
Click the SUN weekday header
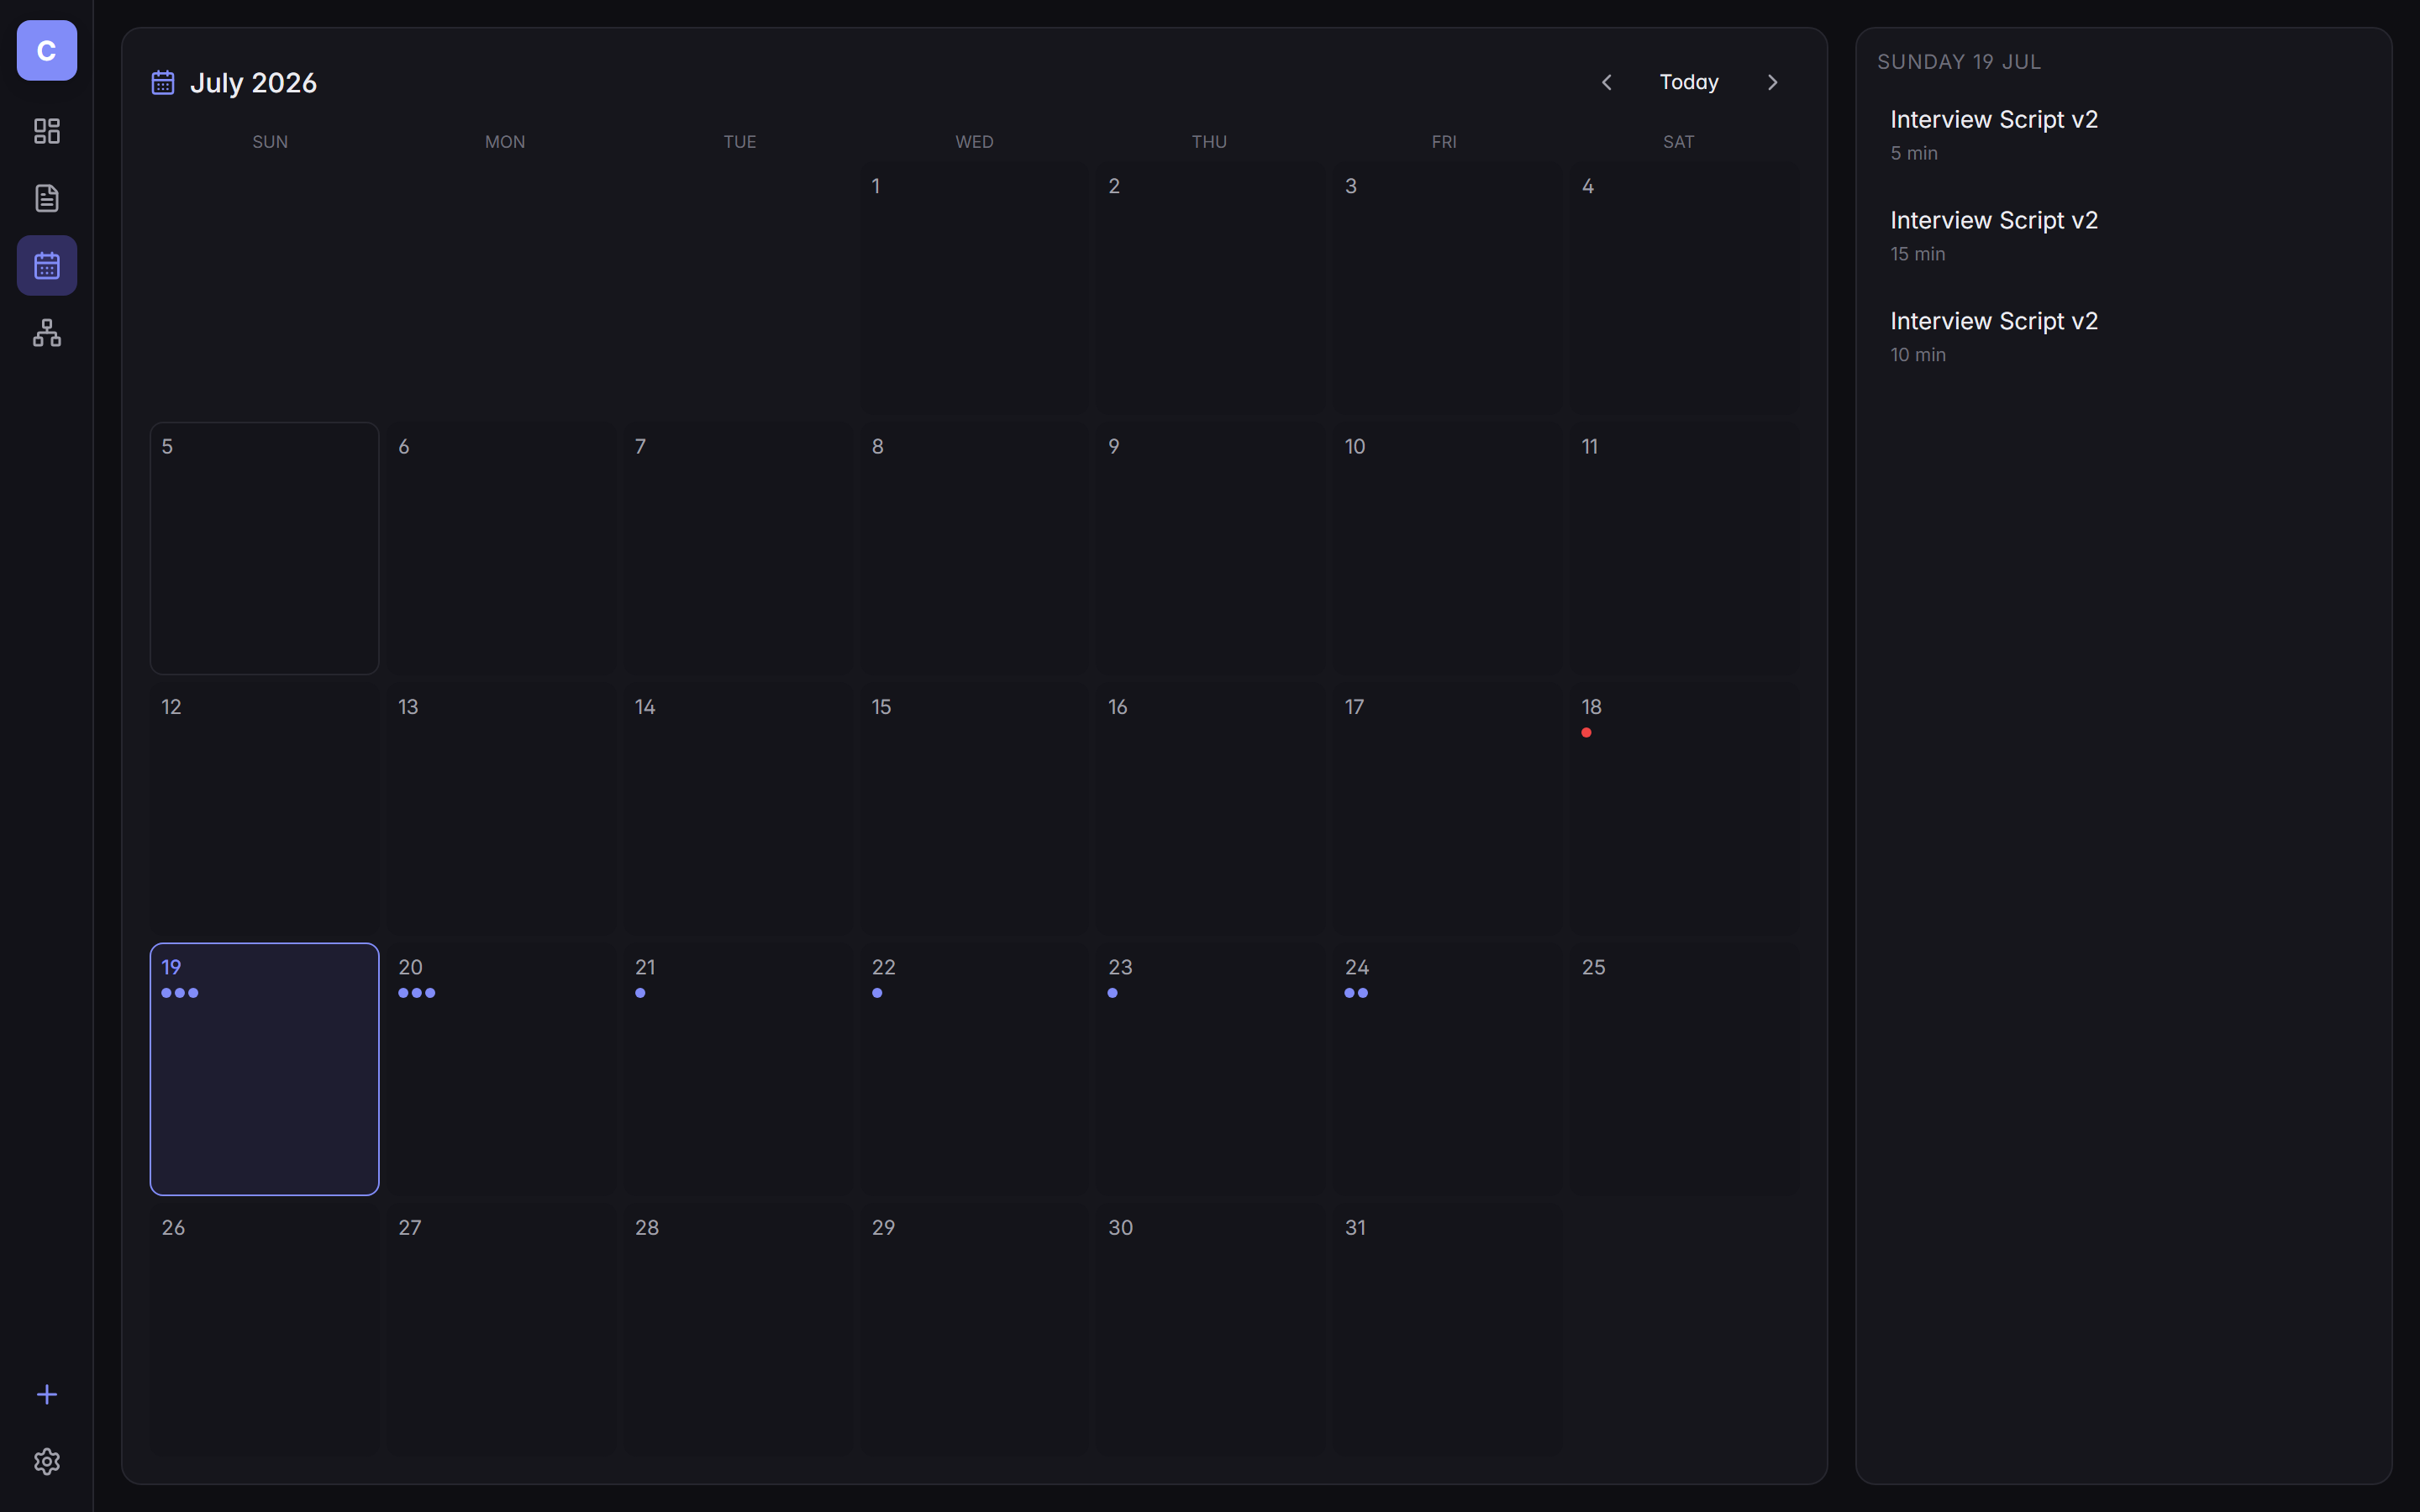pos(270,142)
